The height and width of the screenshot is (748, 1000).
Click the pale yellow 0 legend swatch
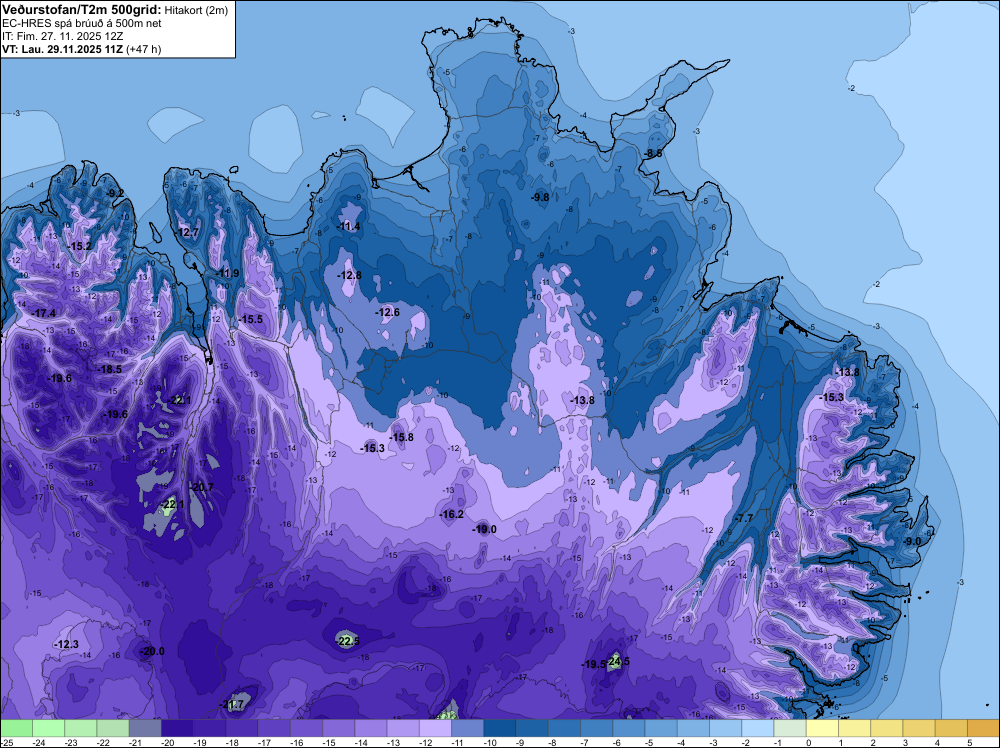[x=822, y=728]
